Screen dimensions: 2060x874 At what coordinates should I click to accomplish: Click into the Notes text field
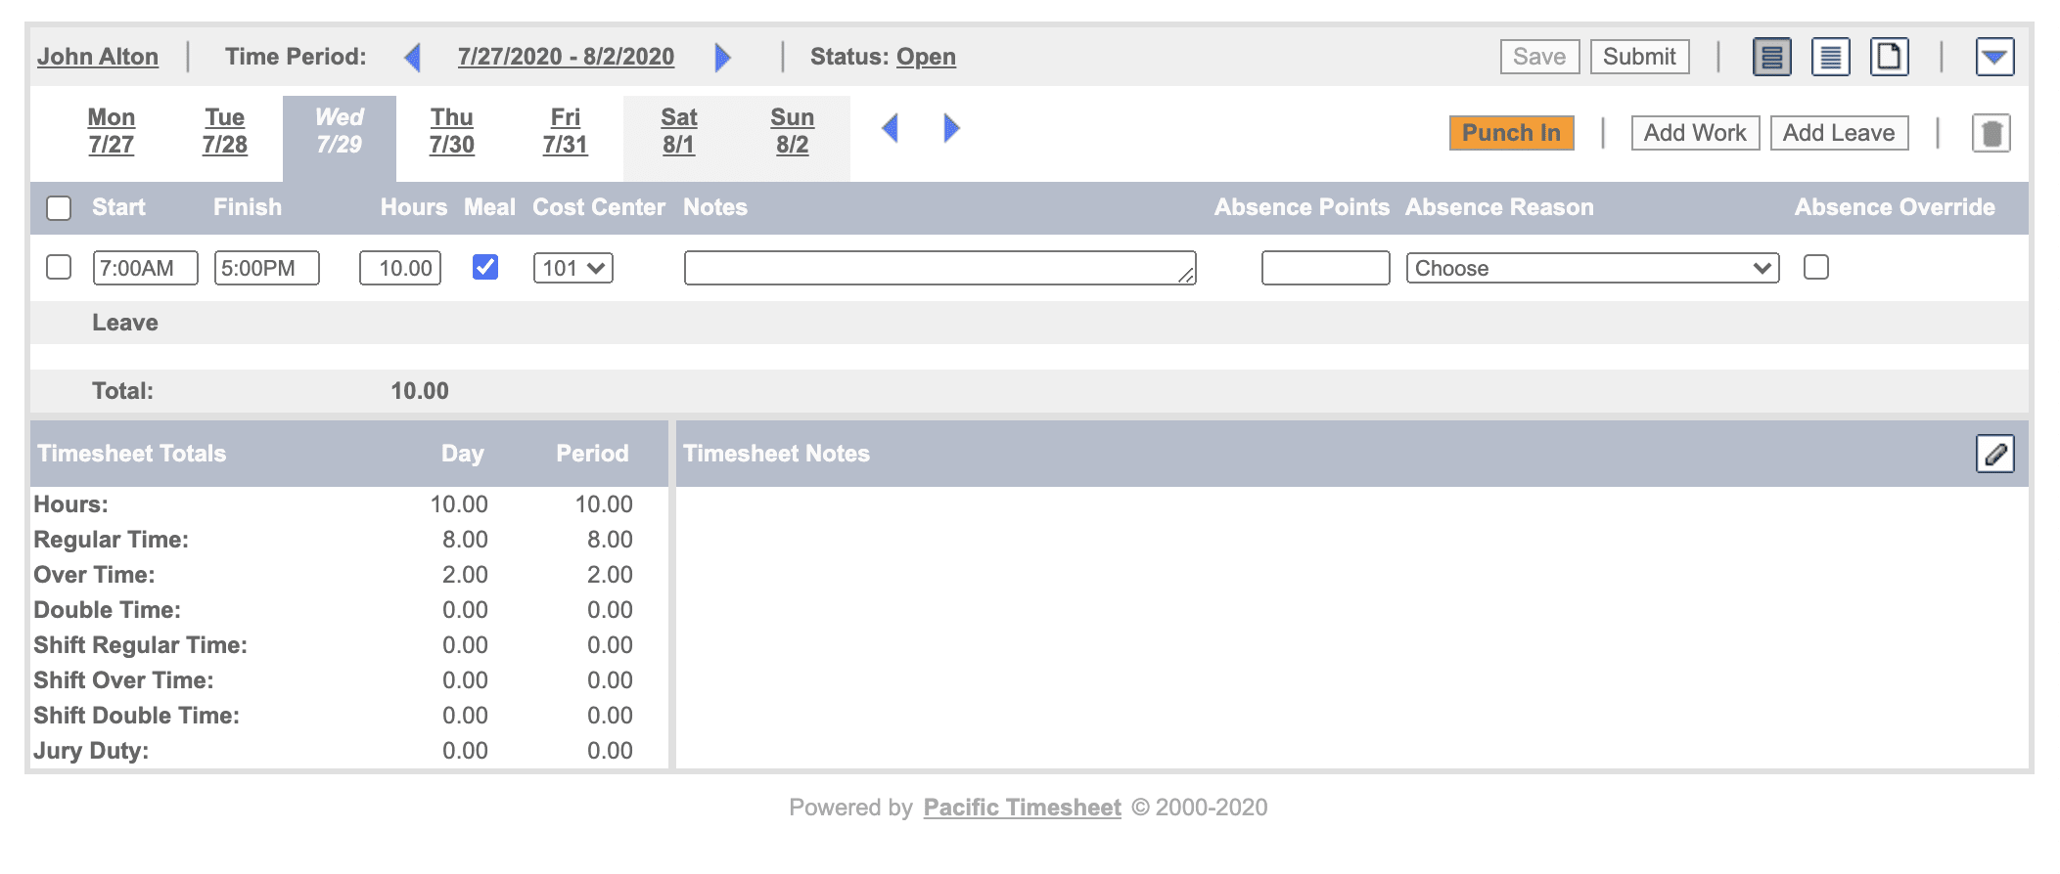point(939,268)
